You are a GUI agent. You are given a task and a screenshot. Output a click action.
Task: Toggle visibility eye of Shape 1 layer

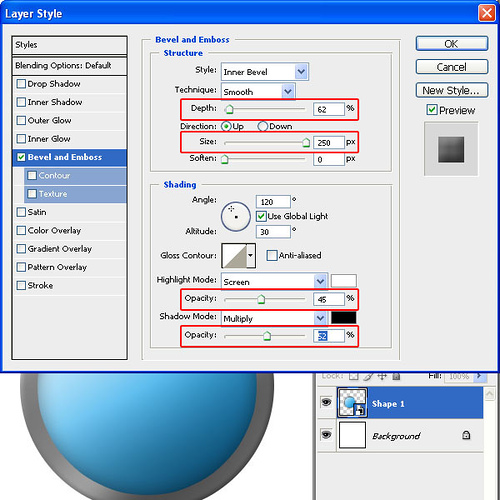(x=326, y=402)
